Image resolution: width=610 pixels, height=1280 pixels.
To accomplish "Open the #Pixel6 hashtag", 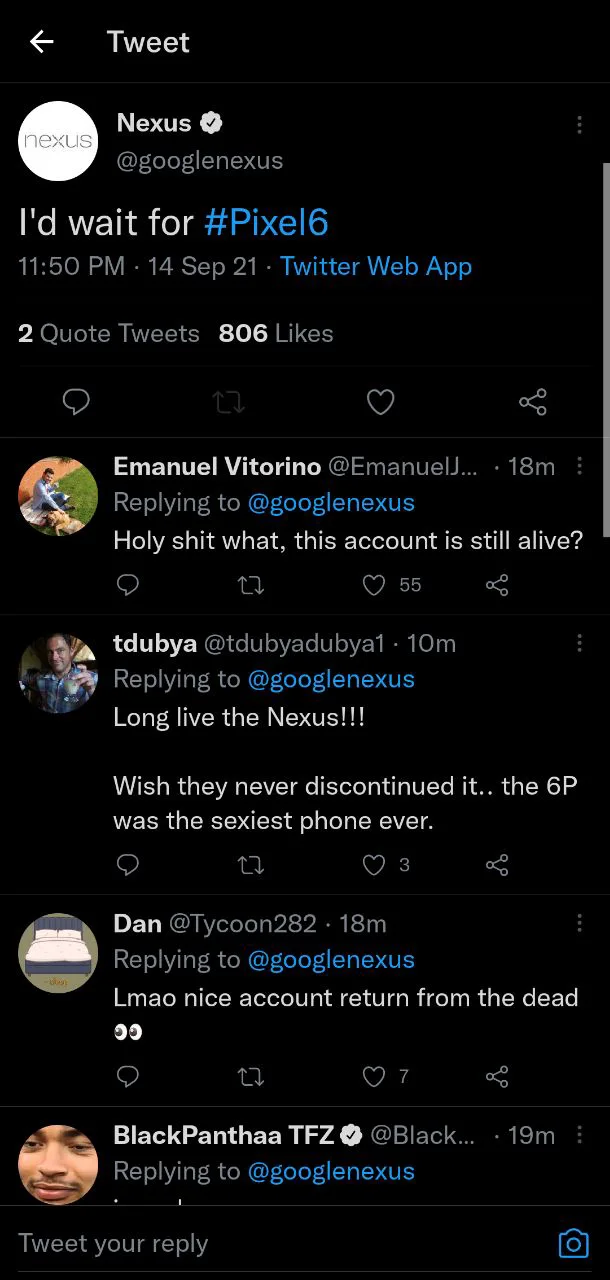I will (266, 222).
